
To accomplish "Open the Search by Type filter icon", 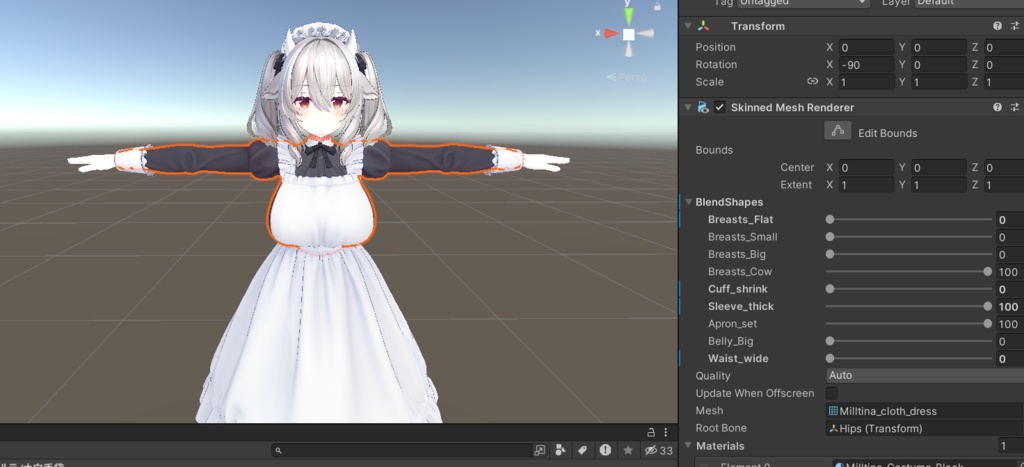I will click(560, 450).
